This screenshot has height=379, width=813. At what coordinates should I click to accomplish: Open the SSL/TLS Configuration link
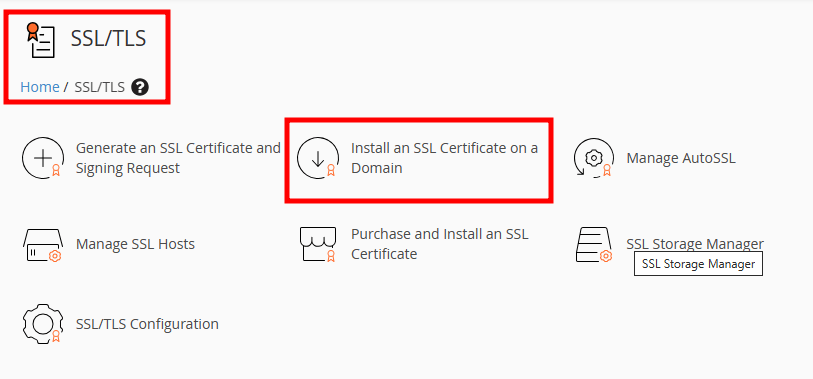147,324
